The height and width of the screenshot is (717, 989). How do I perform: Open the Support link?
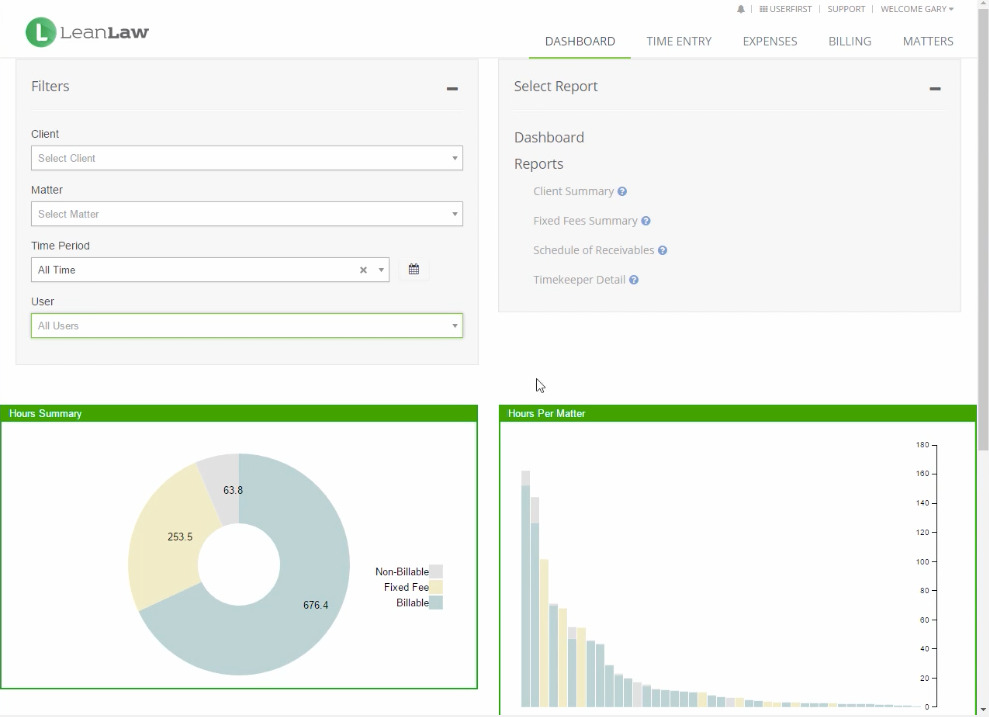(x=846, y=9)
